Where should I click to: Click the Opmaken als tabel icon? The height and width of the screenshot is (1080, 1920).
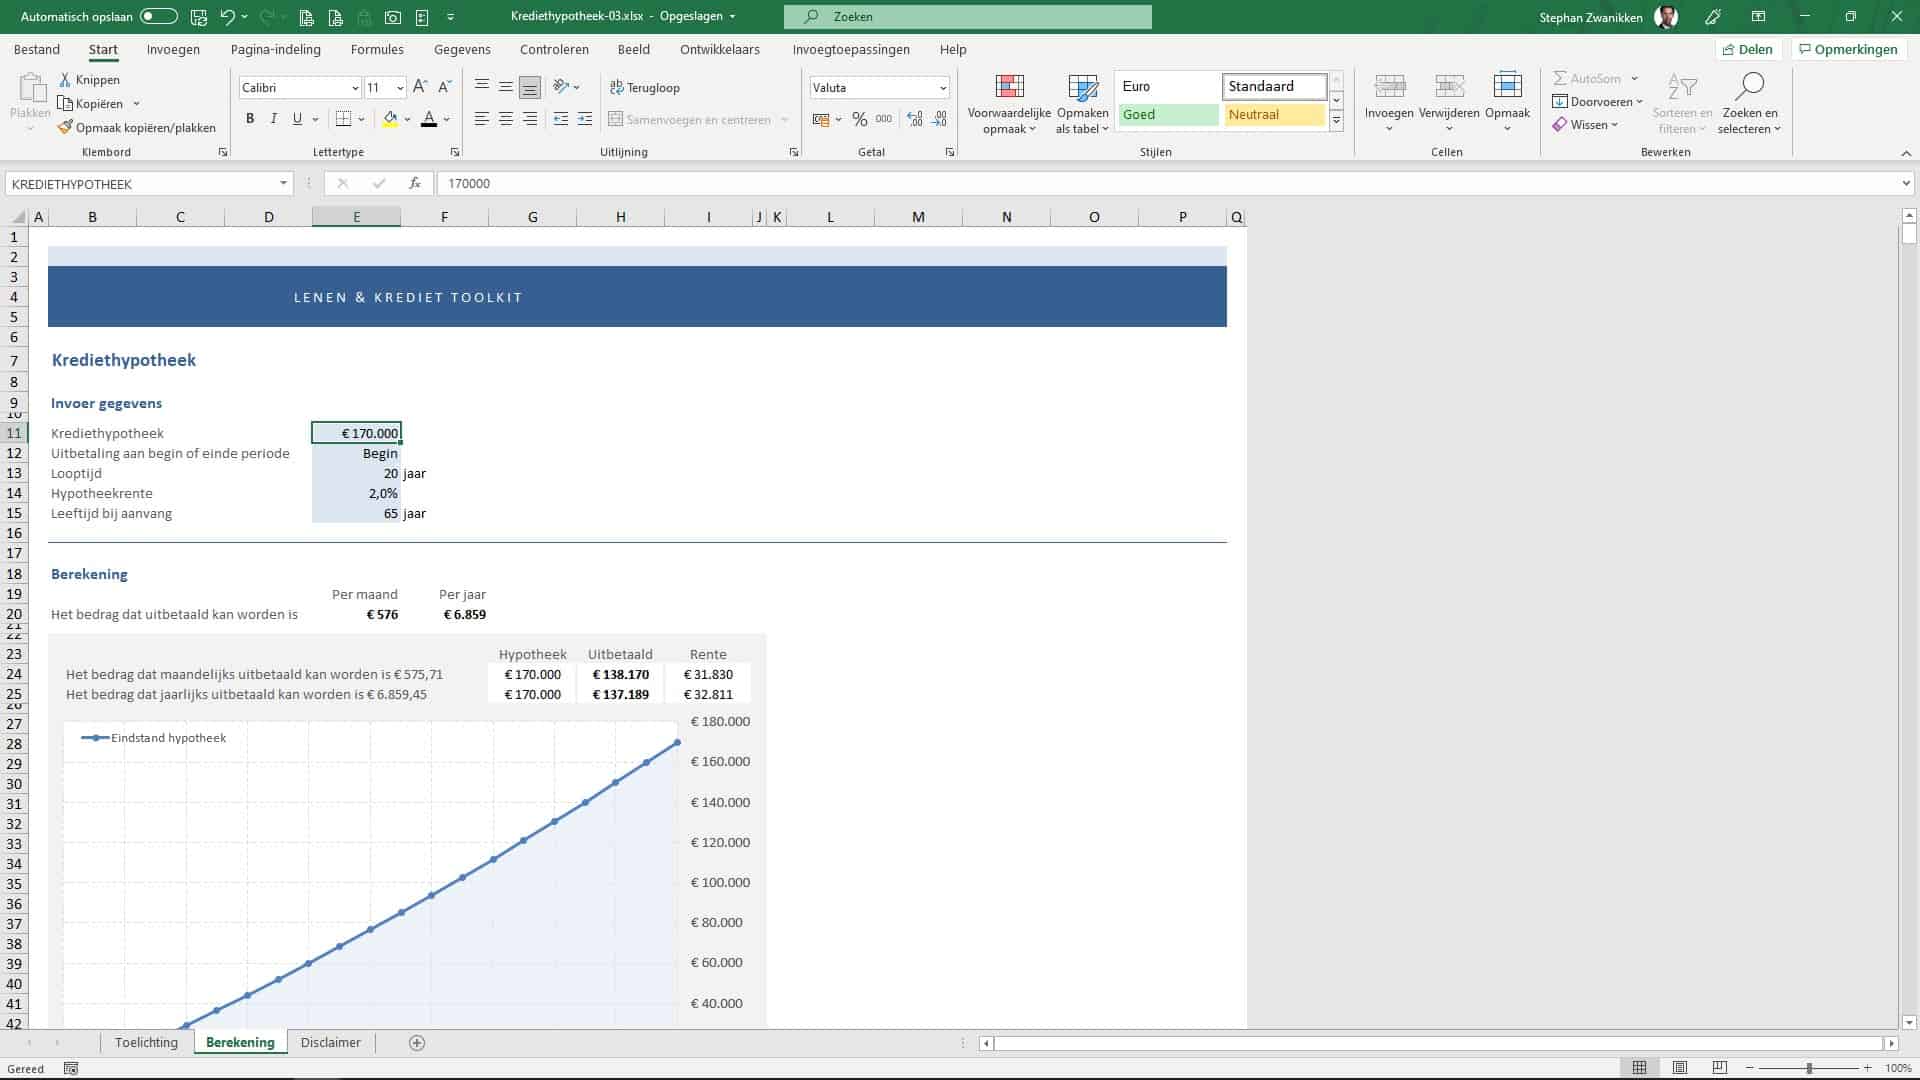click(x=1082, y=87)
